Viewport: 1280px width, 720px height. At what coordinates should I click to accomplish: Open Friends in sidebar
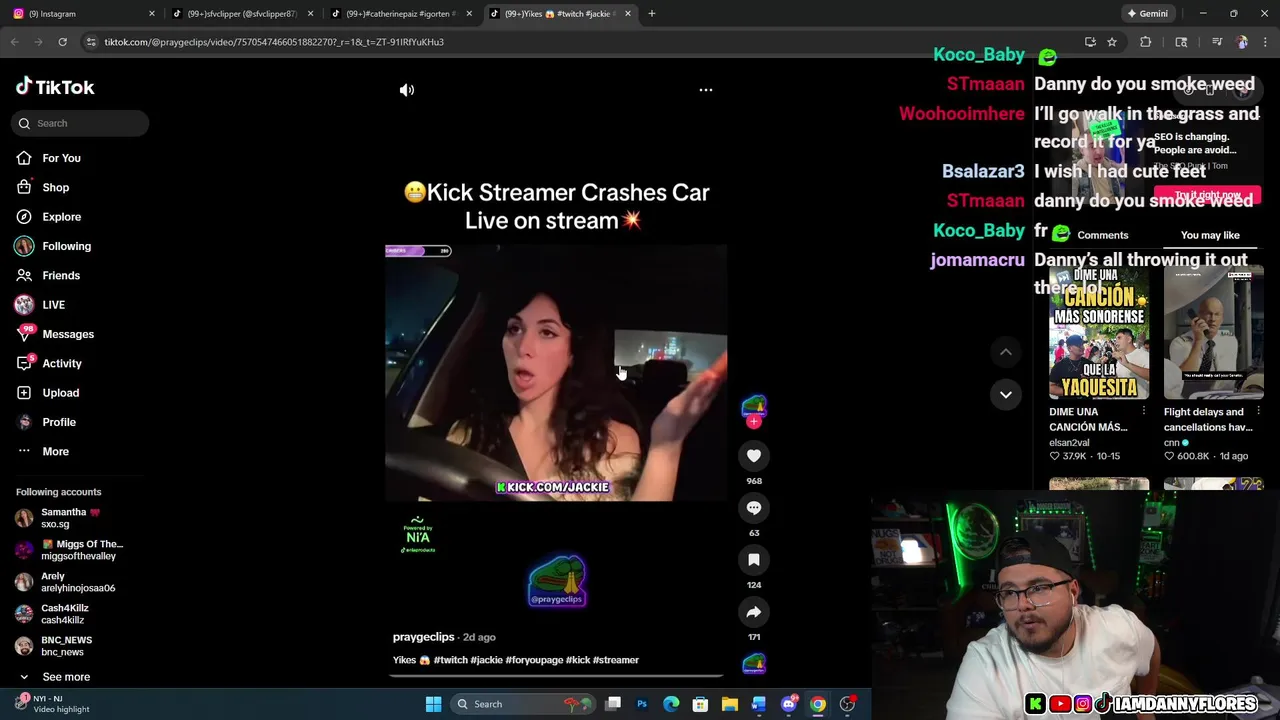pyautogui.click(x=61, y=275)
